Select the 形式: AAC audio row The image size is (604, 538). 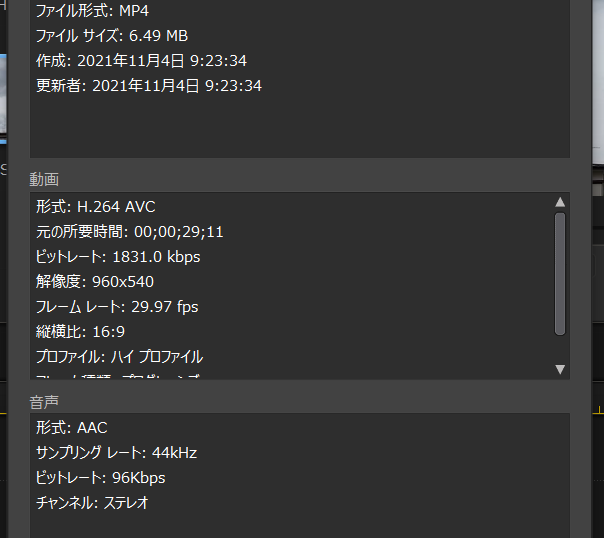(x=71, y=428)
